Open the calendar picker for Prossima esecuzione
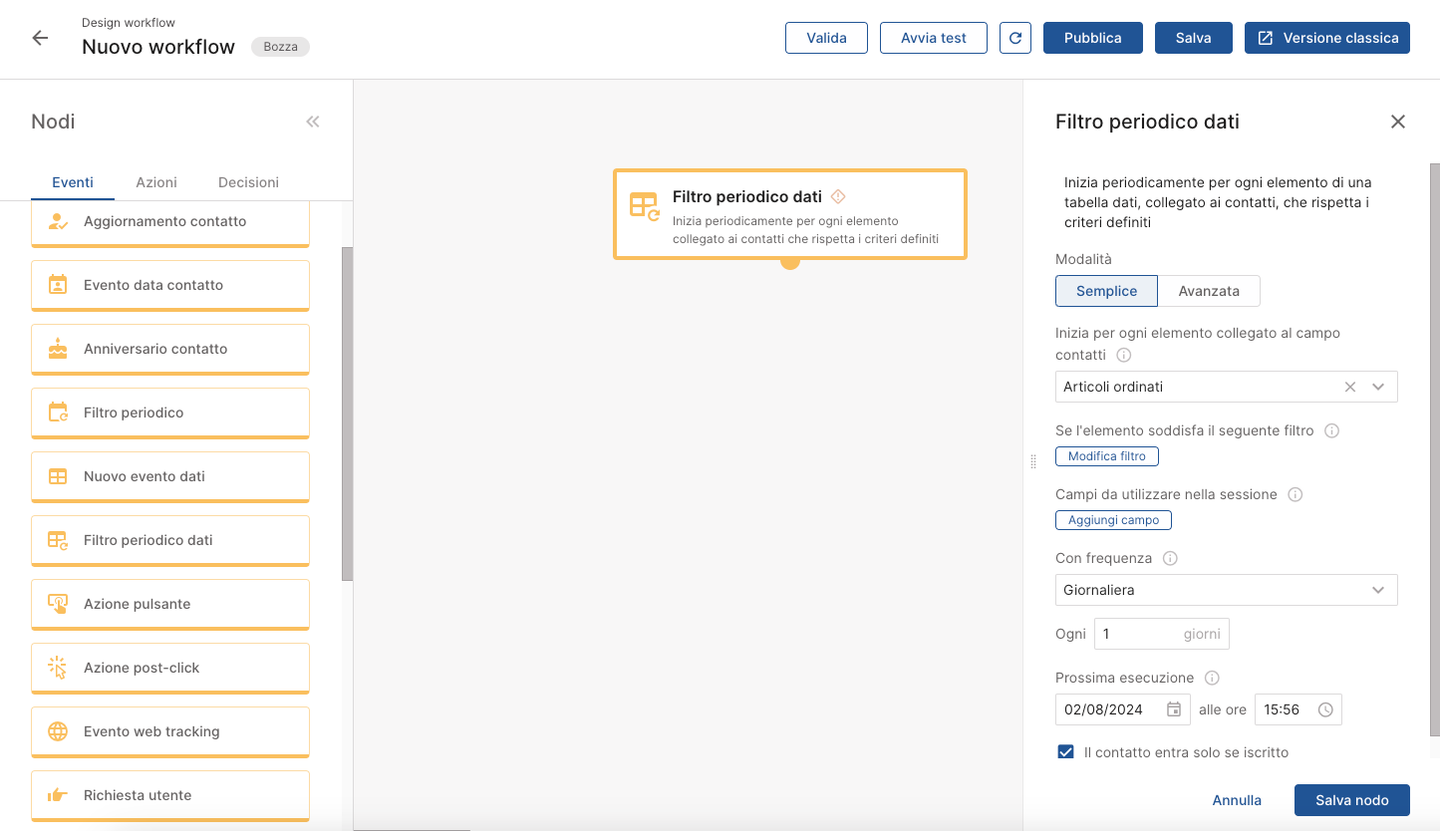1440x831 pixels. [x=1174, y=710]
